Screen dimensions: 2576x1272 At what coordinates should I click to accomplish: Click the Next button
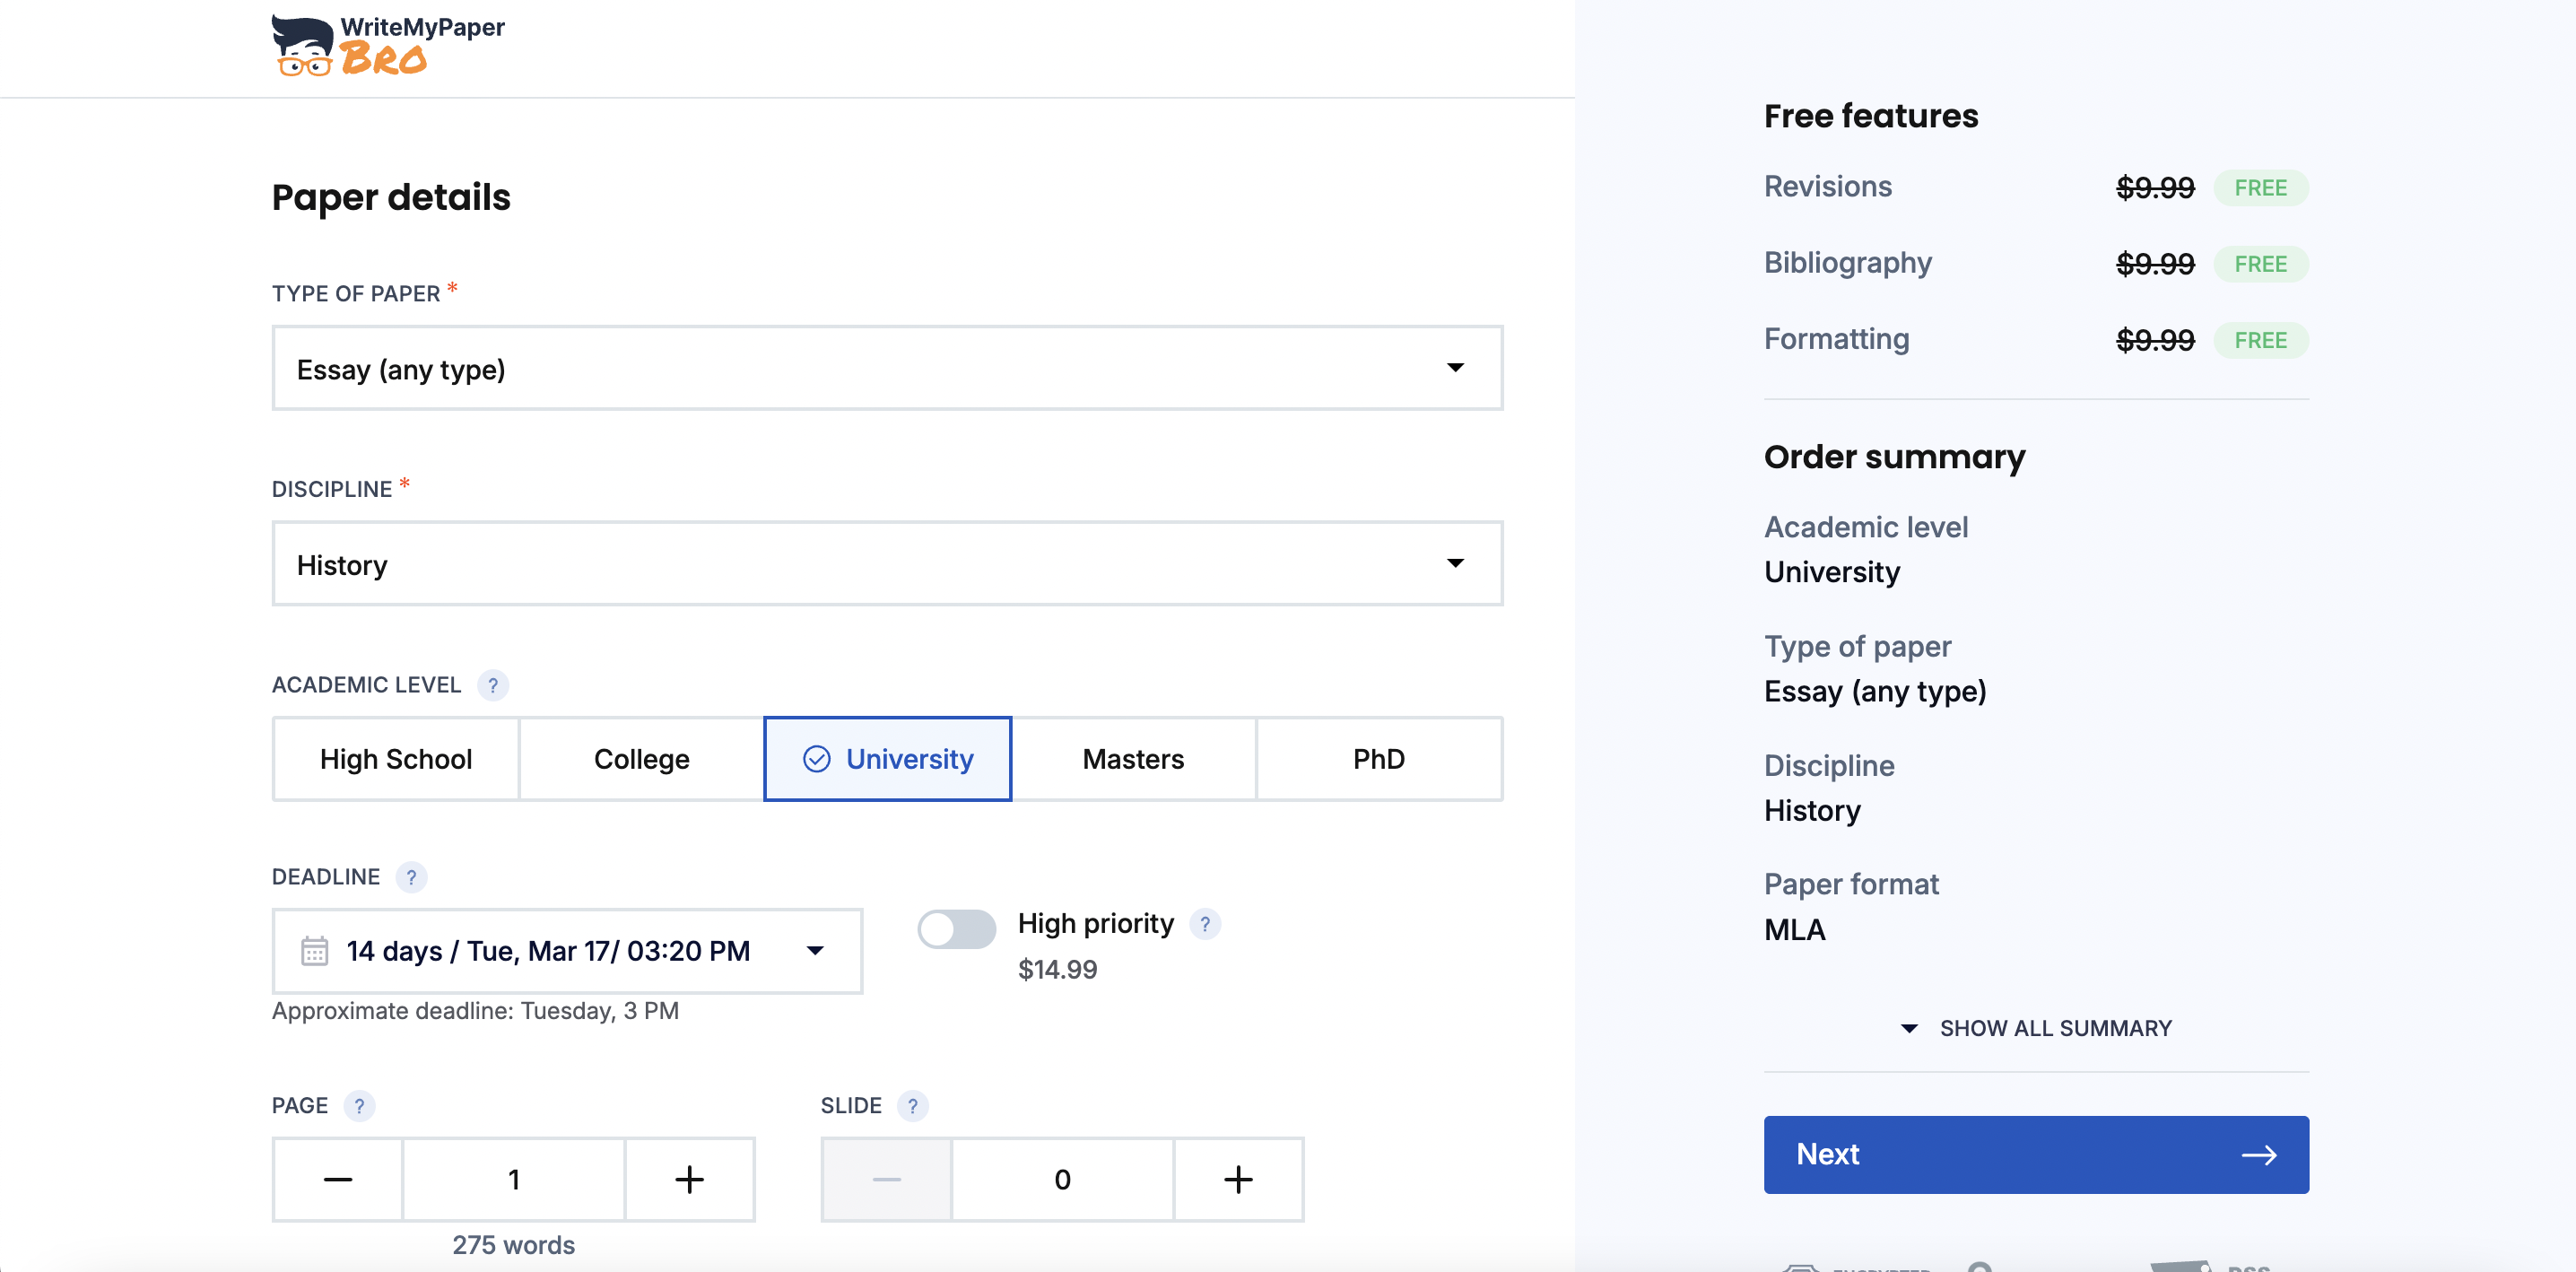pos(2036,1155)
